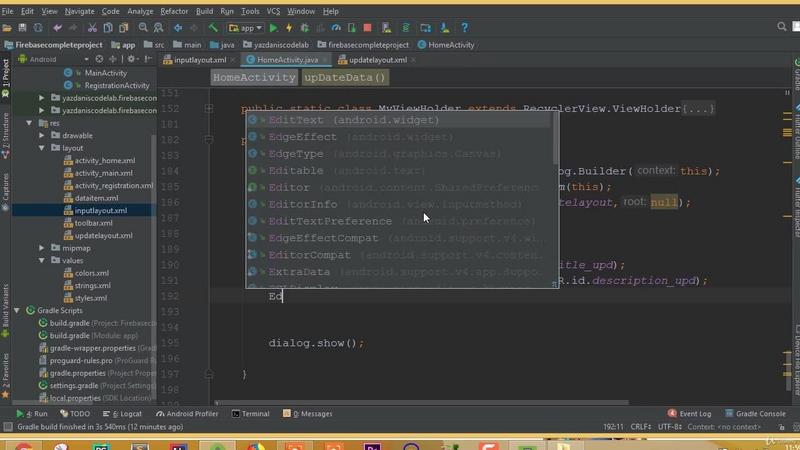The width and height of the screenshot is (800, 450).
Task: Choose EditText from the completion popup
Action: (398, 120)
